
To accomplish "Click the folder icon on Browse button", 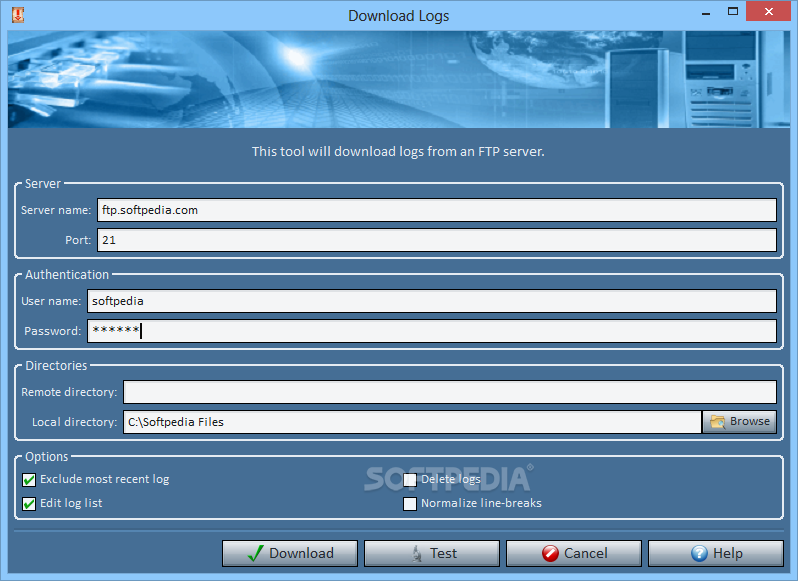I will (718, 422).
